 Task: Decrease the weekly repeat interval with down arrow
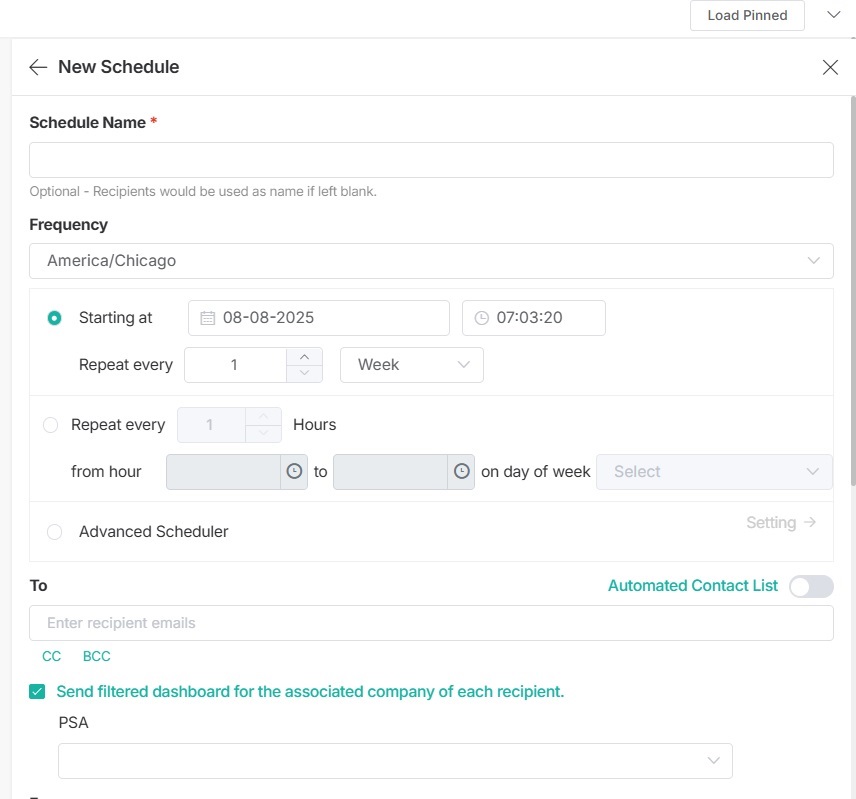click(x=305, y=373)
